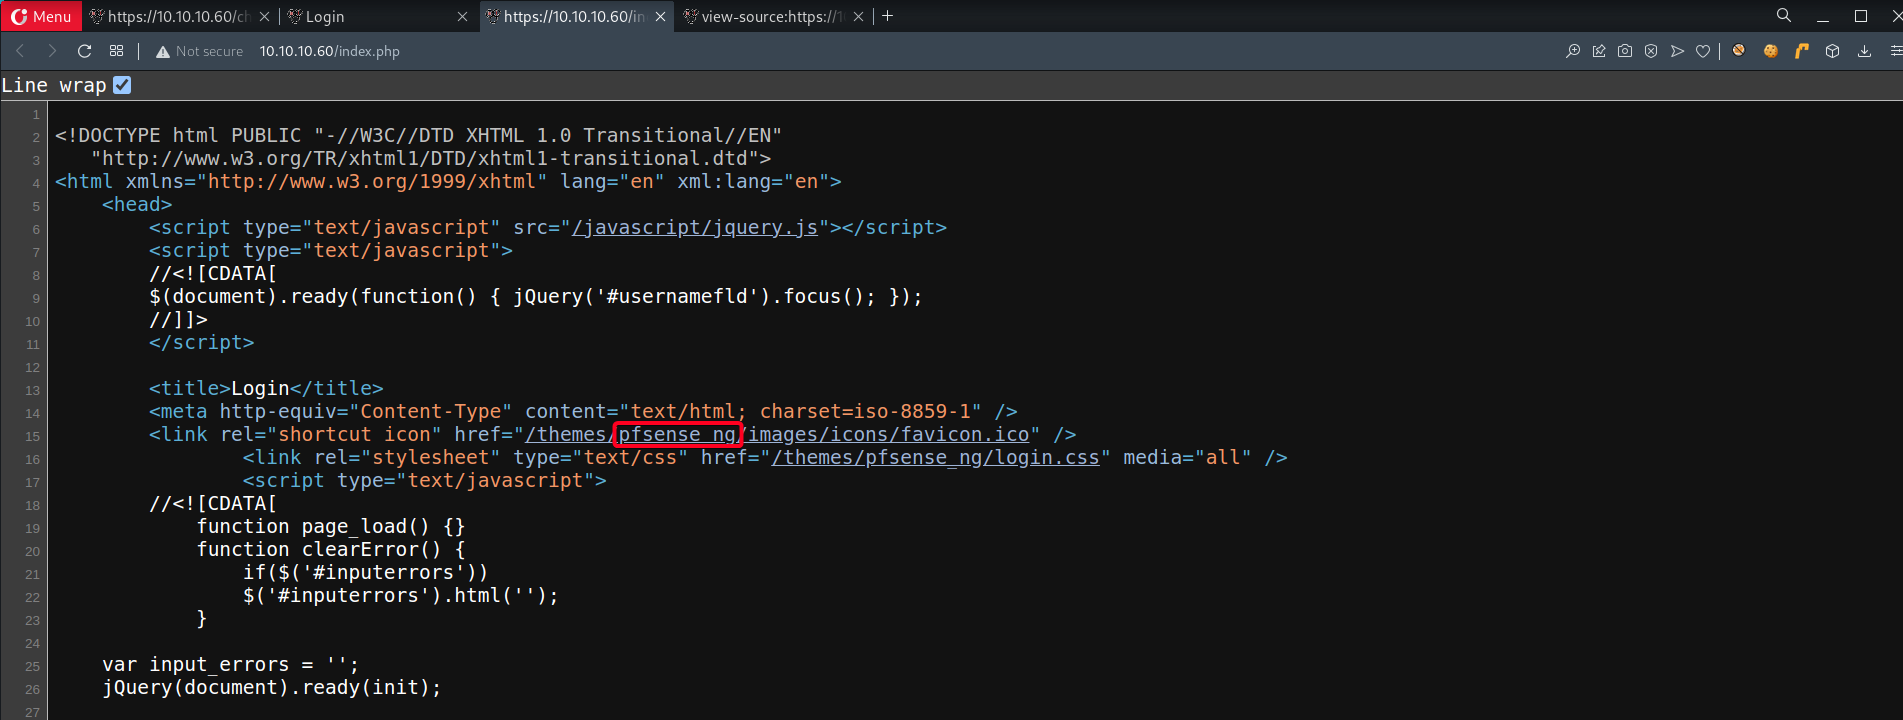Click function clearError() text
Viewport: 1903px width, 720px height.
331,550
